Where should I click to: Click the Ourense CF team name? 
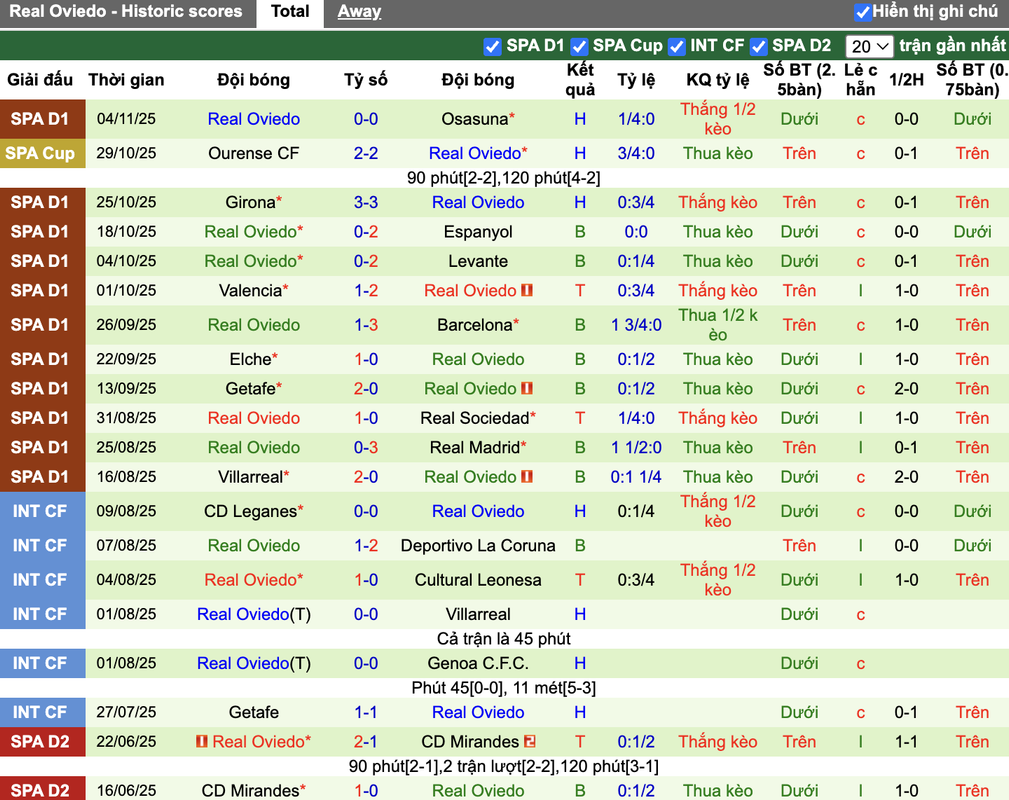[x=254, y=153]
